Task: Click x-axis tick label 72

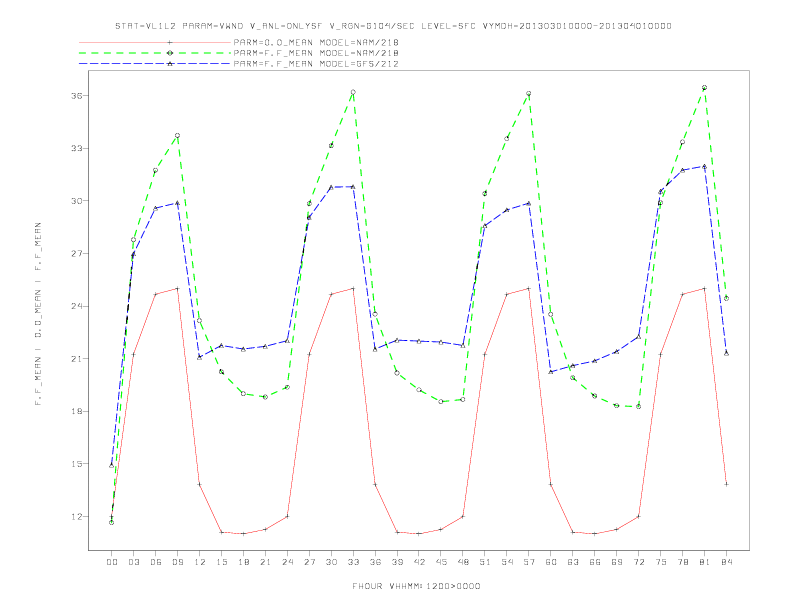Action: [x=639, y=562]
